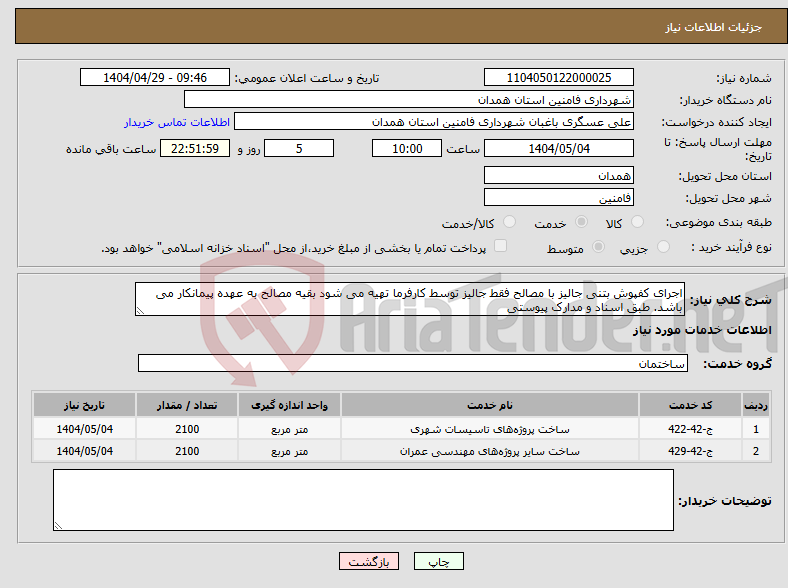Click the تعداد / مقدار column header

(x=187, y=405)
